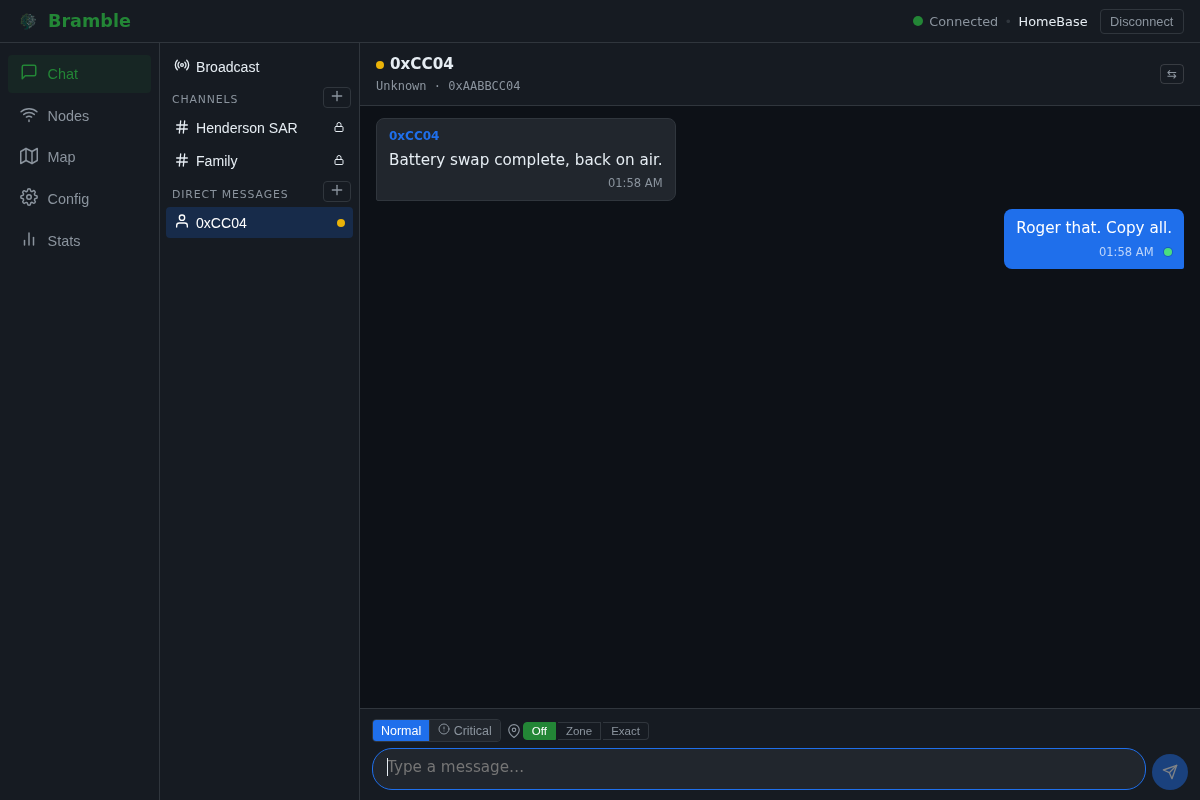This screenshot has width=1200, height=800.
Task: Click the Disconnect button
Action: 1141,22
